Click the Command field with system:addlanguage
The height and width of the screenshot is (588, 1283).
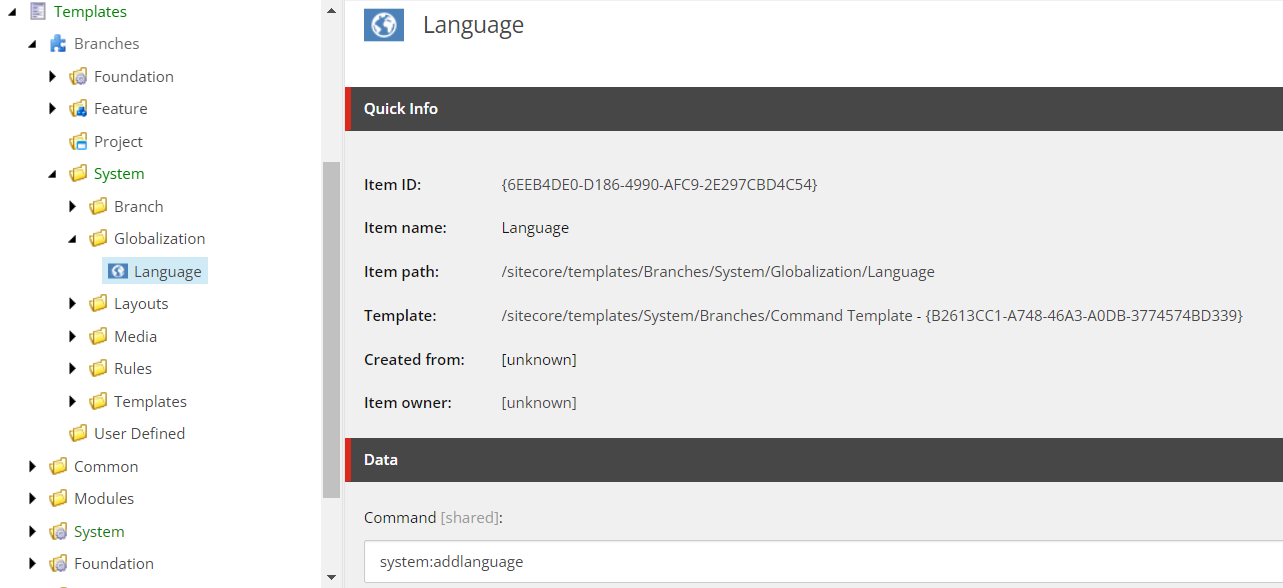[824, 562]
